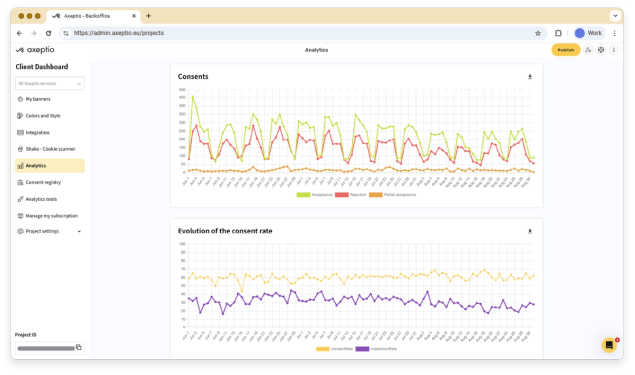Click the Consents chart title
Viewport: 635px width, 375px height.
point(193,77)
